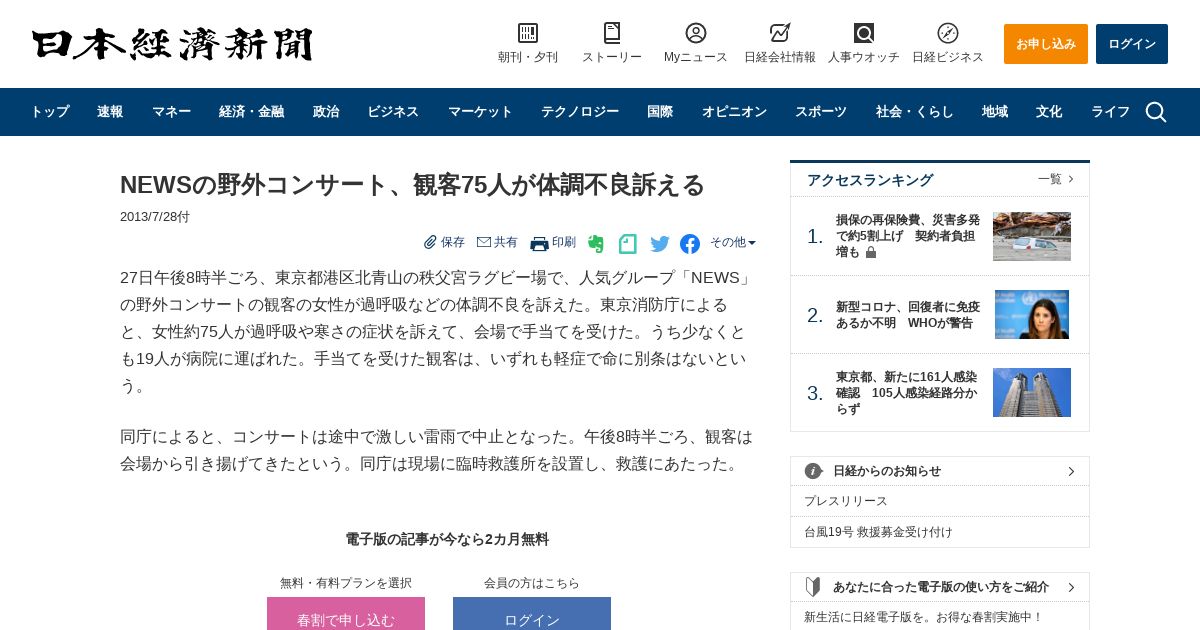
Task: Select the トップ navigation item
Action: coord(50,112)
